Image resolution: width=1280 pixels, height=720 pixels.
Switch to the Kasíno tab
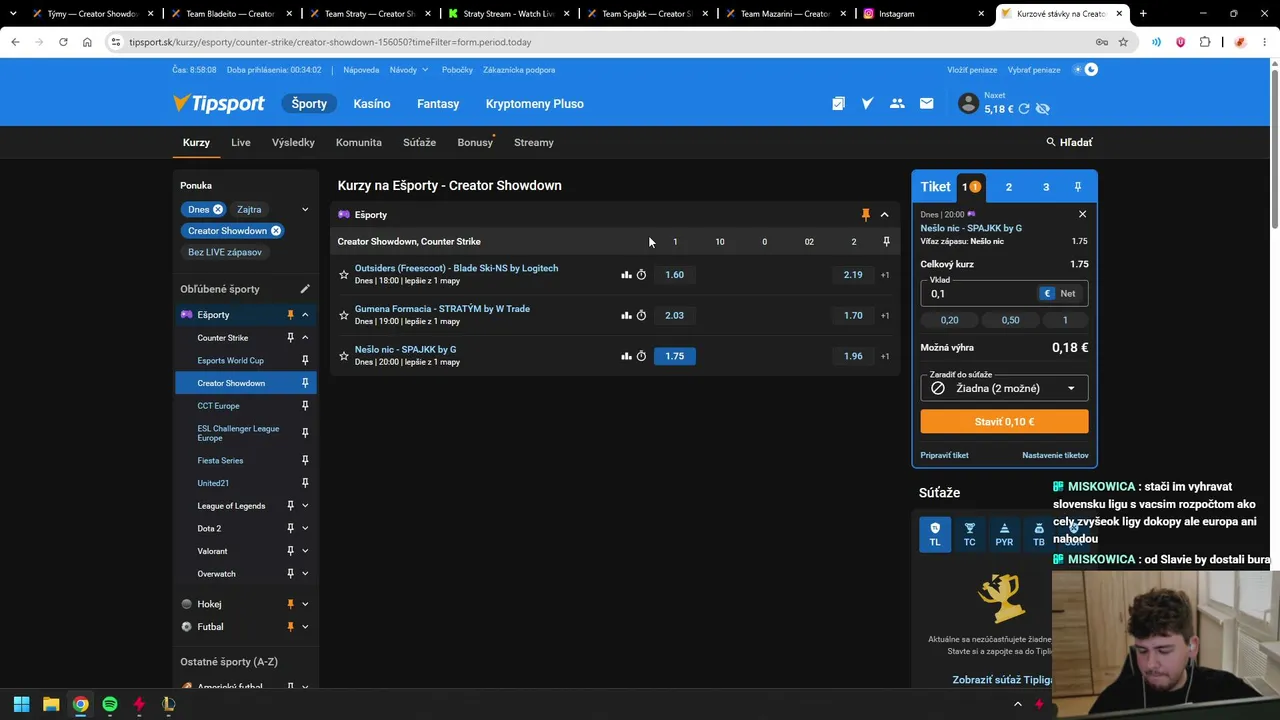point(372,104)
